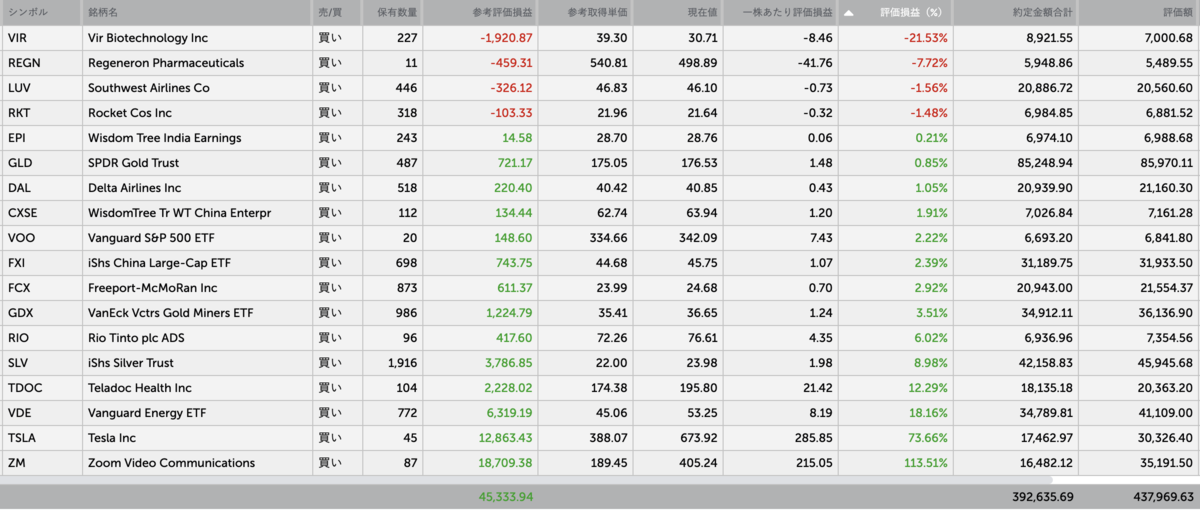Click the 437,969.63 total valuation

pos(1162,496)
